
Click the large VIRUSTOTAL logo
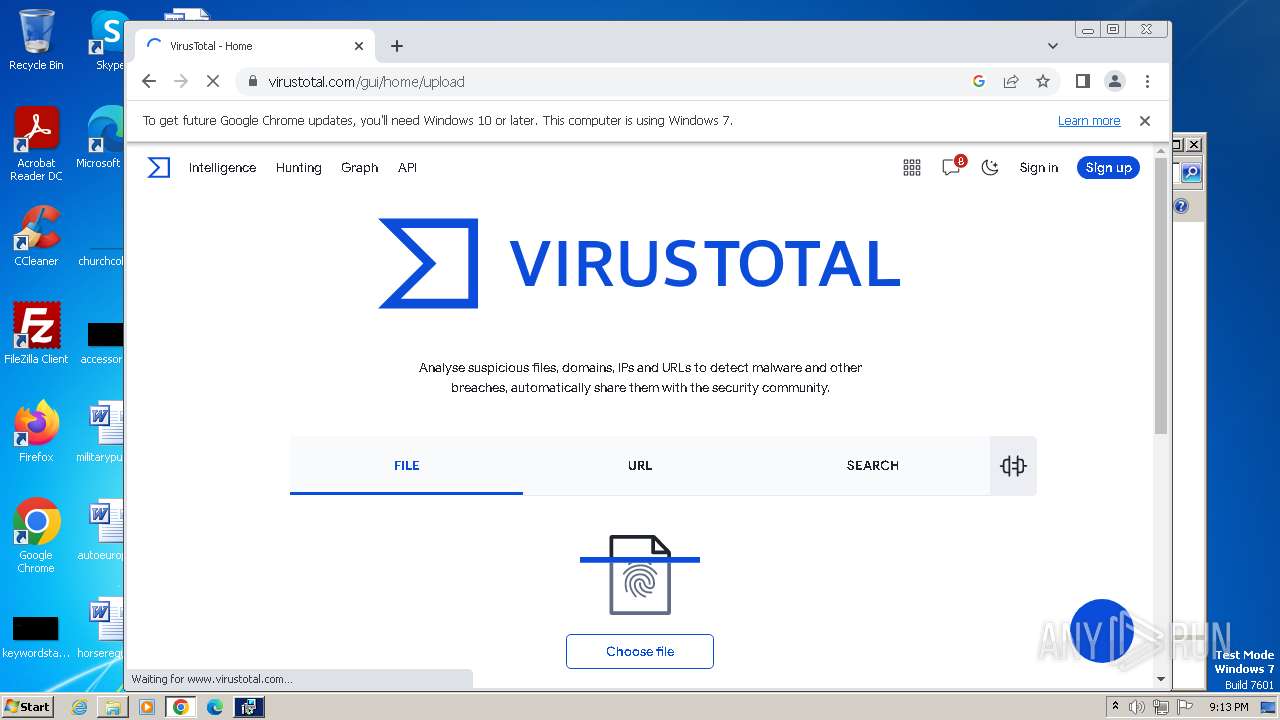click(x=640, y=263)
